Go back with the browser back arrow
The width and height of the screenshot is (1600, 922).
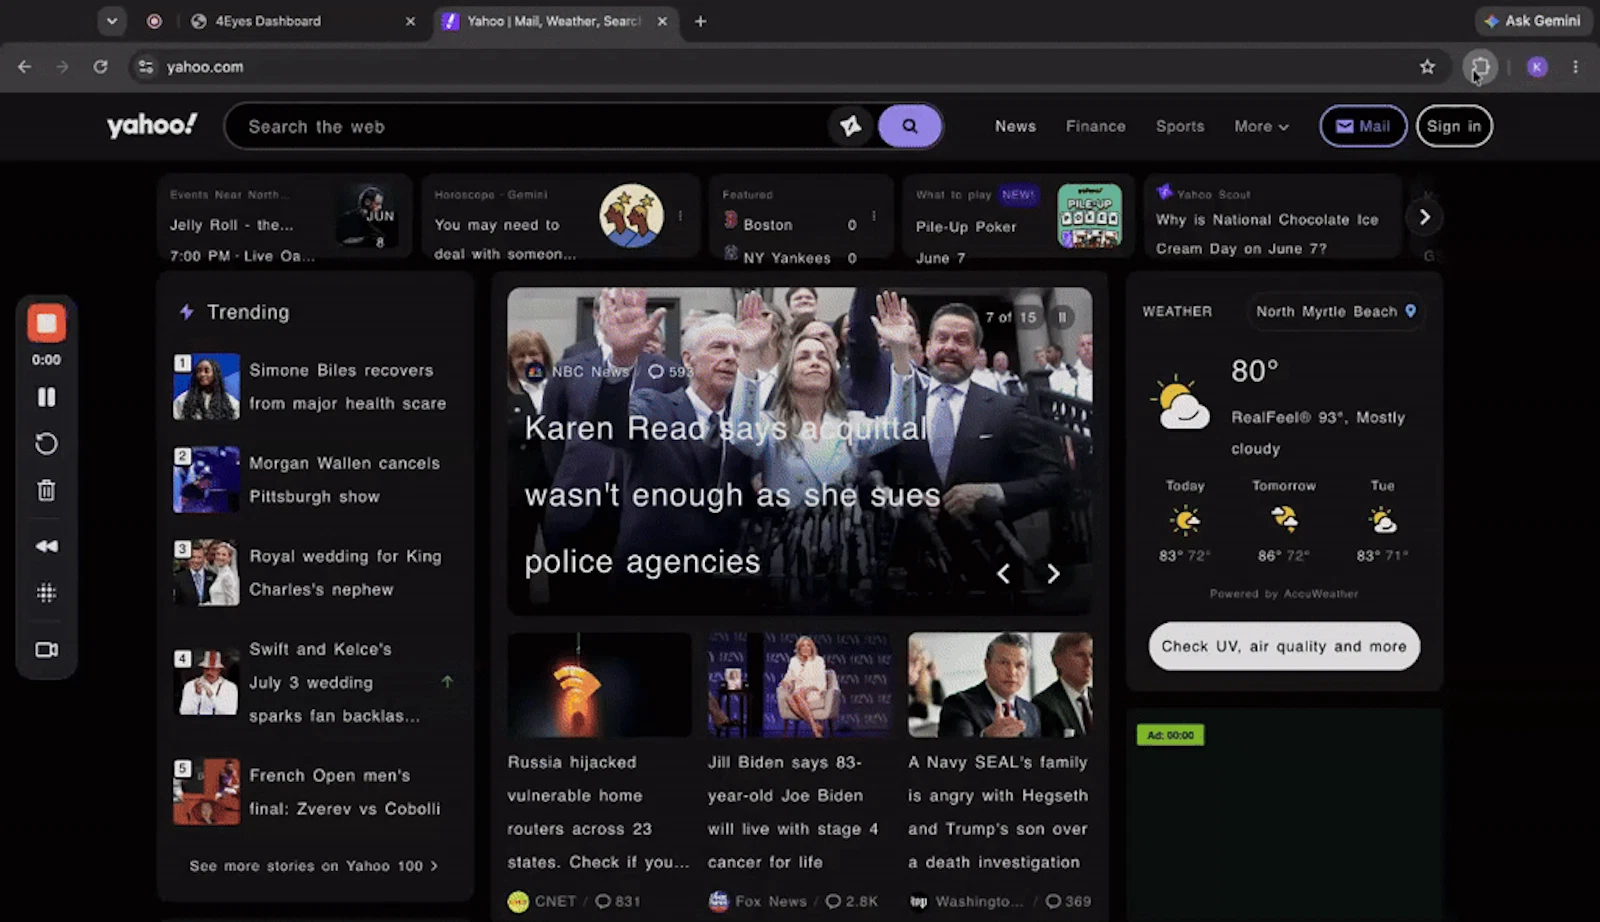coord(25,67)
